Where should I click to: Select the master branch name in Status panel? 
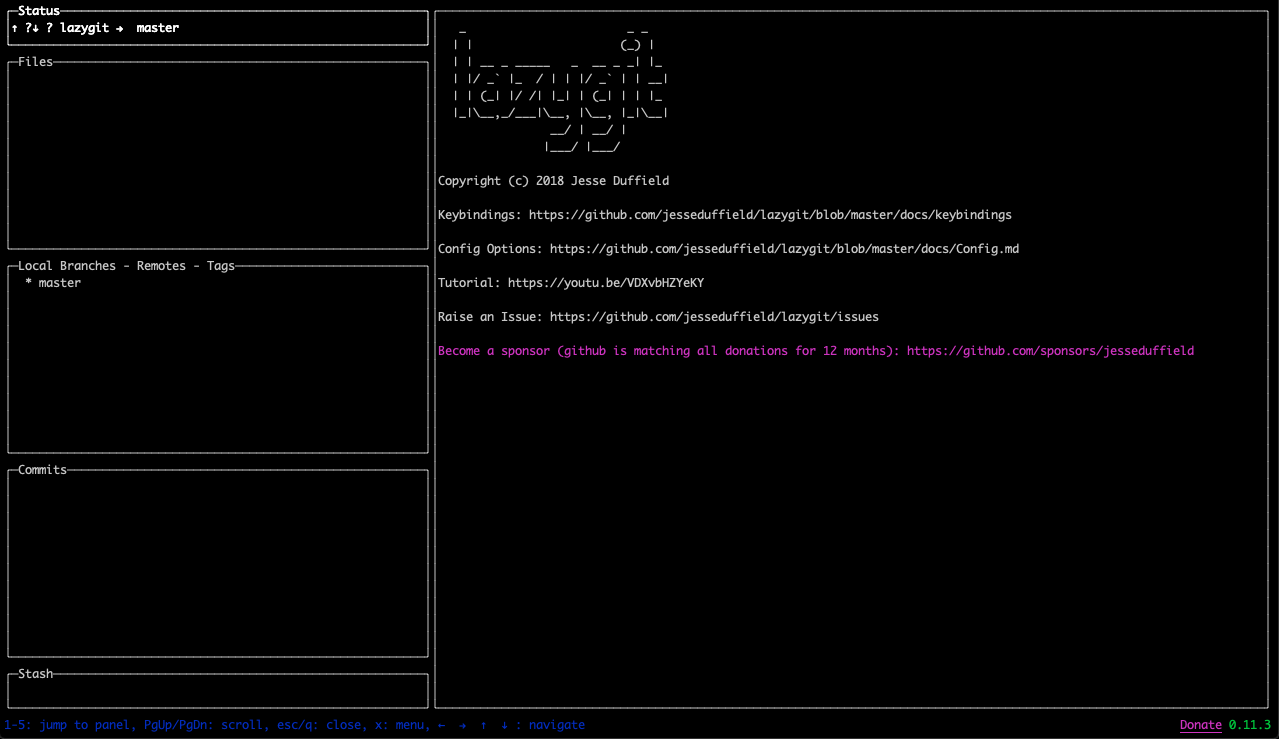[157, 28]
